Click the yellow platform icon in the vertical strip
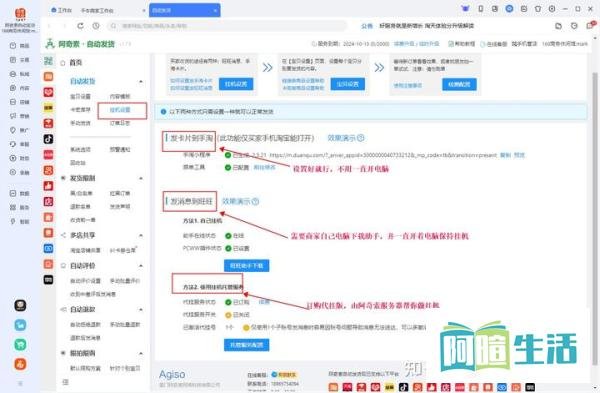Image resolution: width=600 pixels, height=393 pixels. (x=48, y=108)
